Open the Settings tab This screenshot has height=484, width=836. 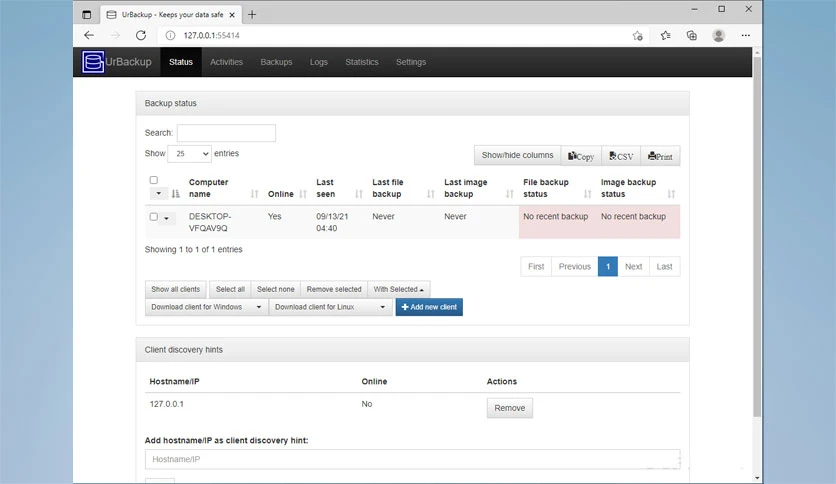coord(411,62)
